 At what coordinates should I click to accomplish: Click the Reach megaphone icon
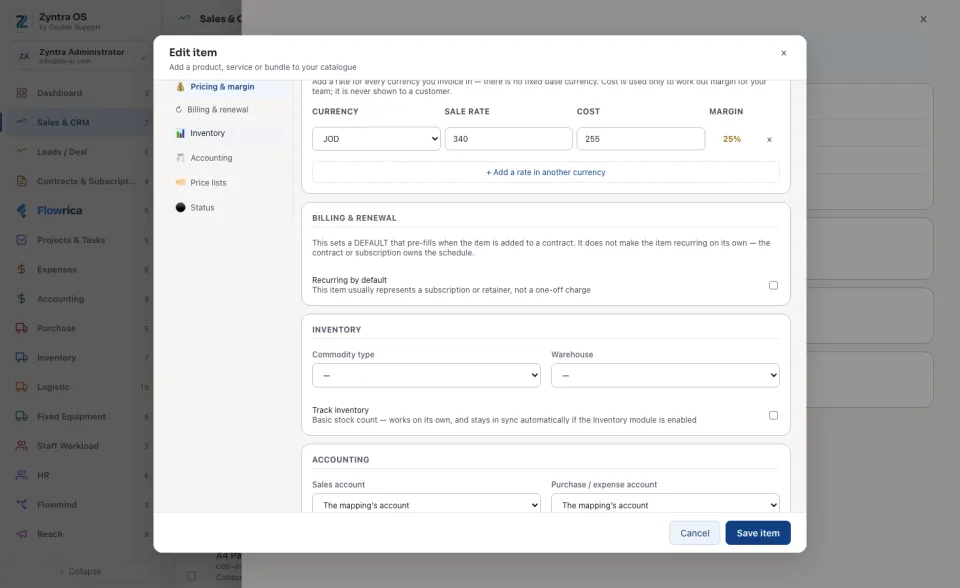click(21, 533)
